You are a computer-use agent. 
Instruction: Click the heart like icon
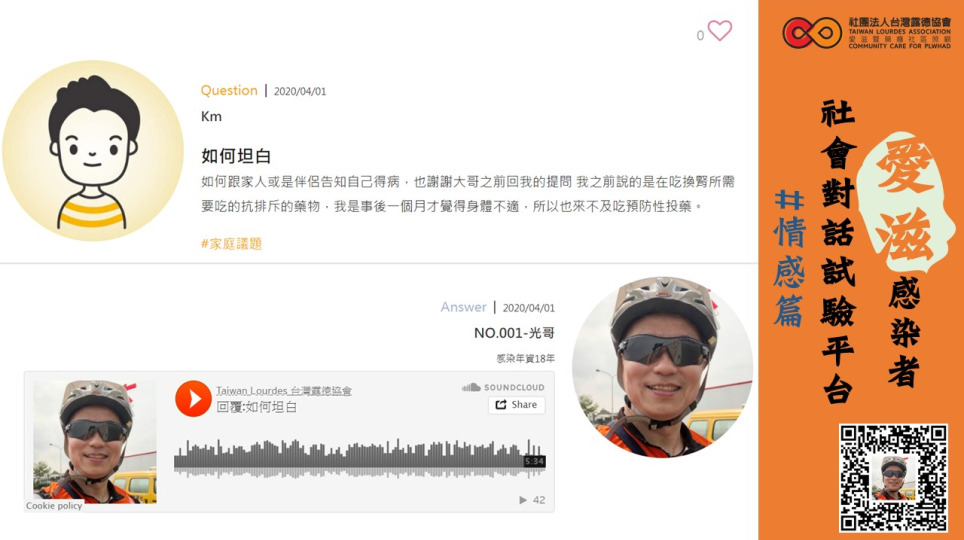click(720, 30)
